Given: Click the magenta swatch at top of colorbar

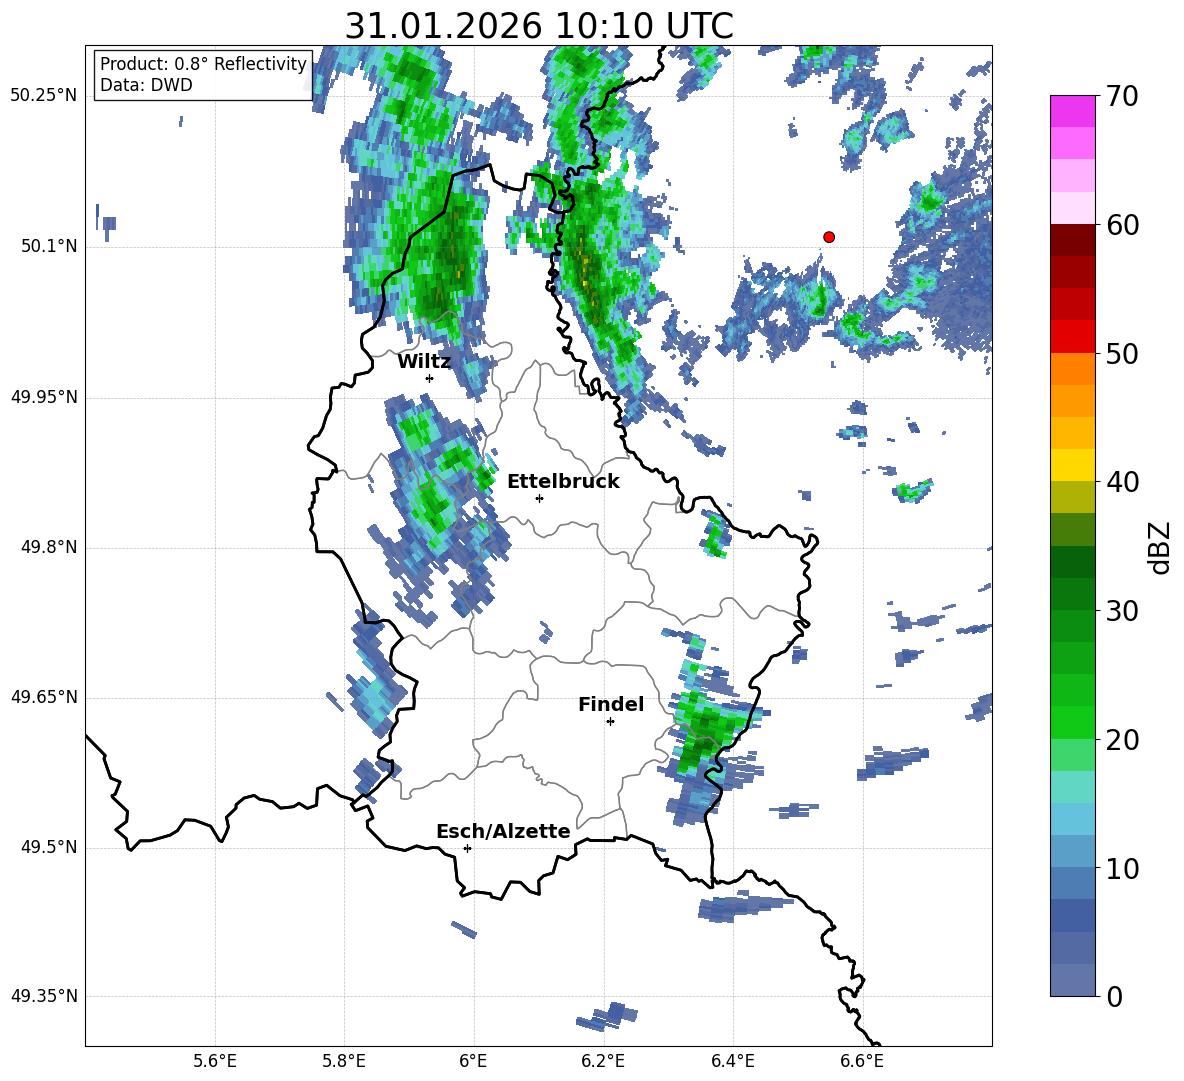Looking at the screenshot, I should point(1072,112).
